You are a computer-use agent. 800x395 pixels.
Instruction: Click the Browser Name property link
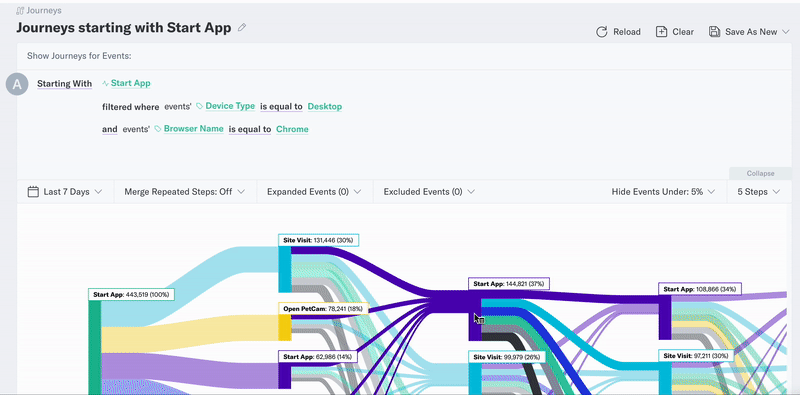[193, 129]
